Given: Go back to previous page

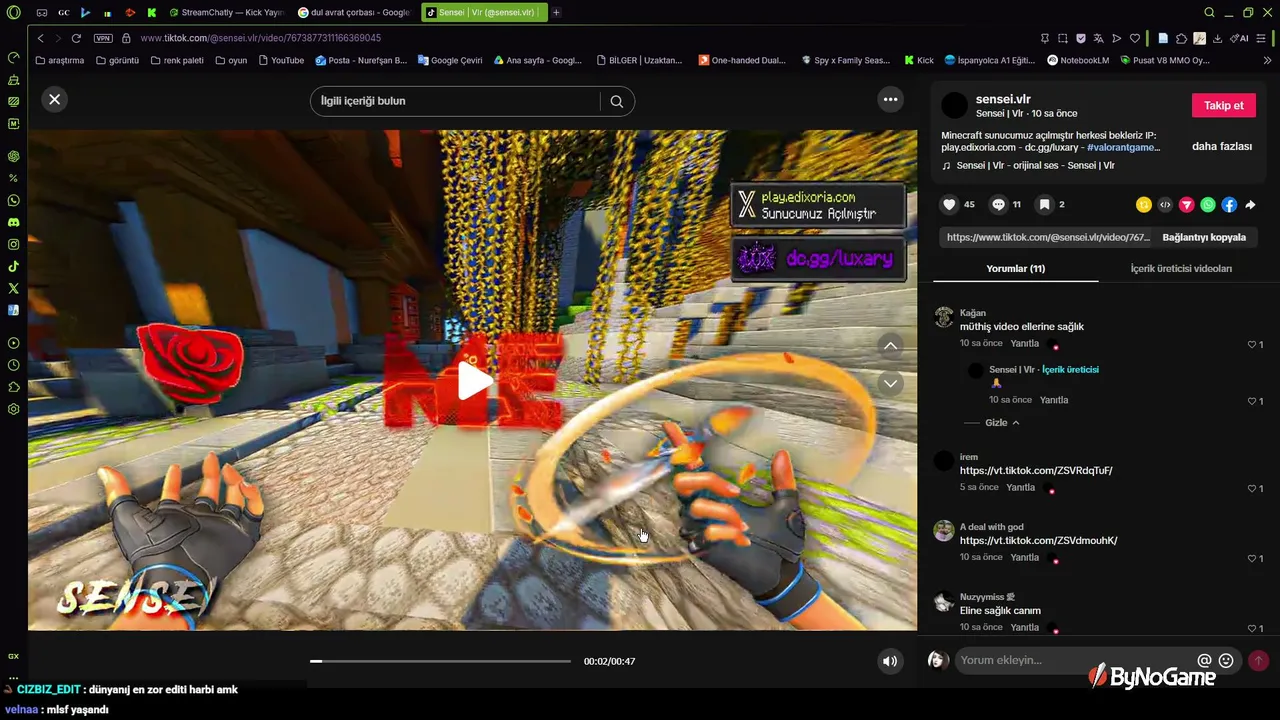Looking at the screenshot, I should pos(40,38).
